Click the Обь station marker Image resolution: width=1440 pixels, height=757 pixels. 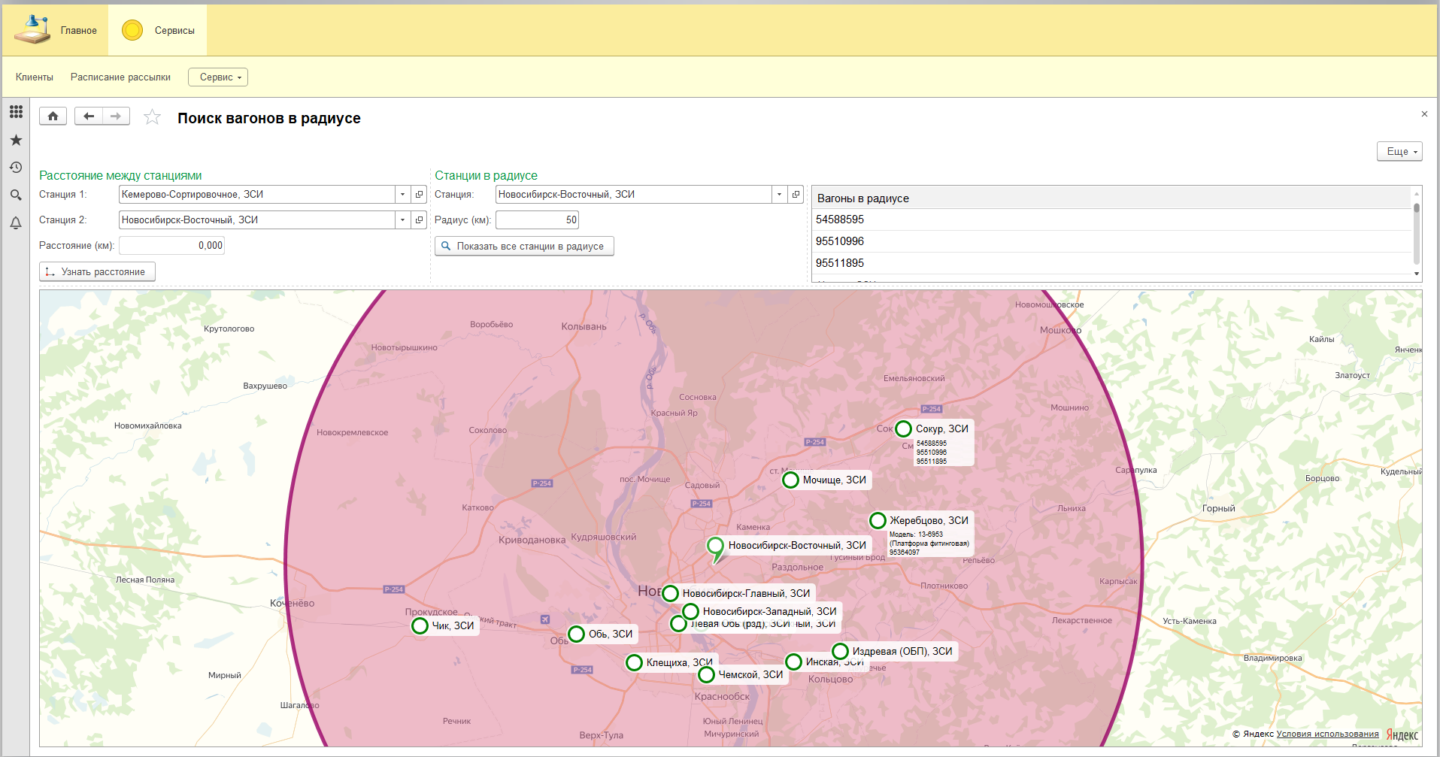pos(576,634)
